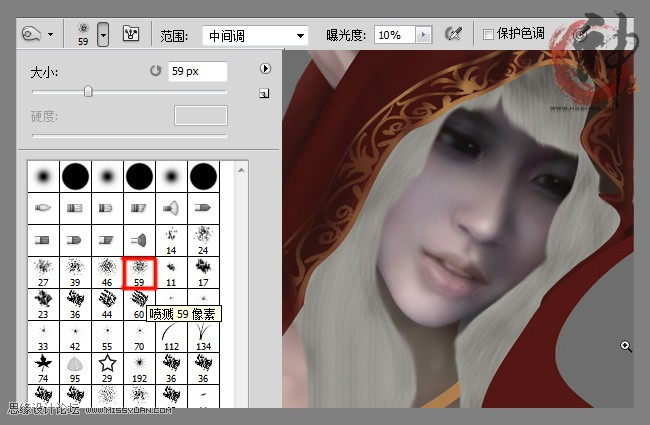
Task: Select the leaf 95 brush preset
Action: click(x=75, y=368)
